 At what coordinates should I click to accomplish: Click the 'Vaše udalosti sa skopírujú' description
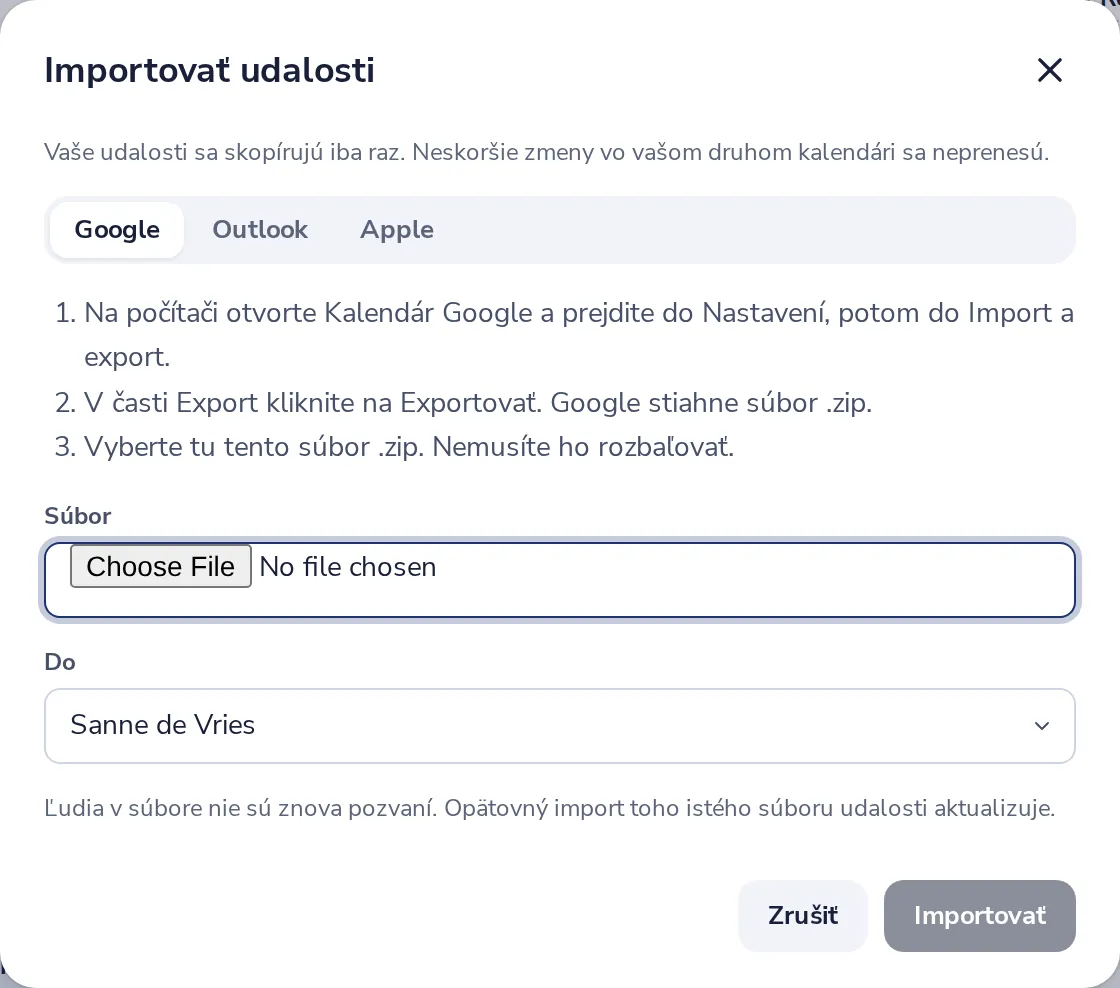click(x=546, y=152)
